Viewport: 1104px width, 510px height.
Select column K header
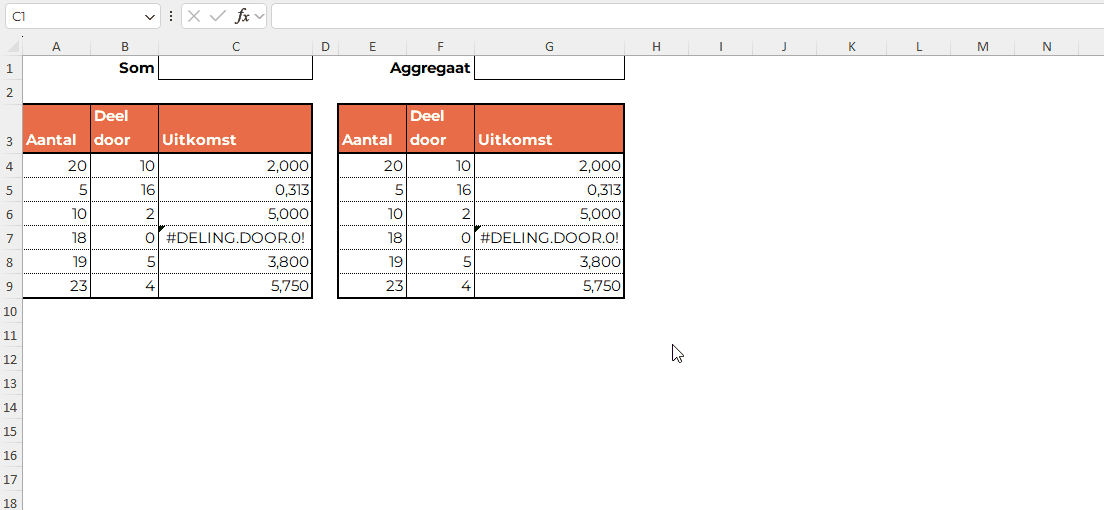pos(851,46)
